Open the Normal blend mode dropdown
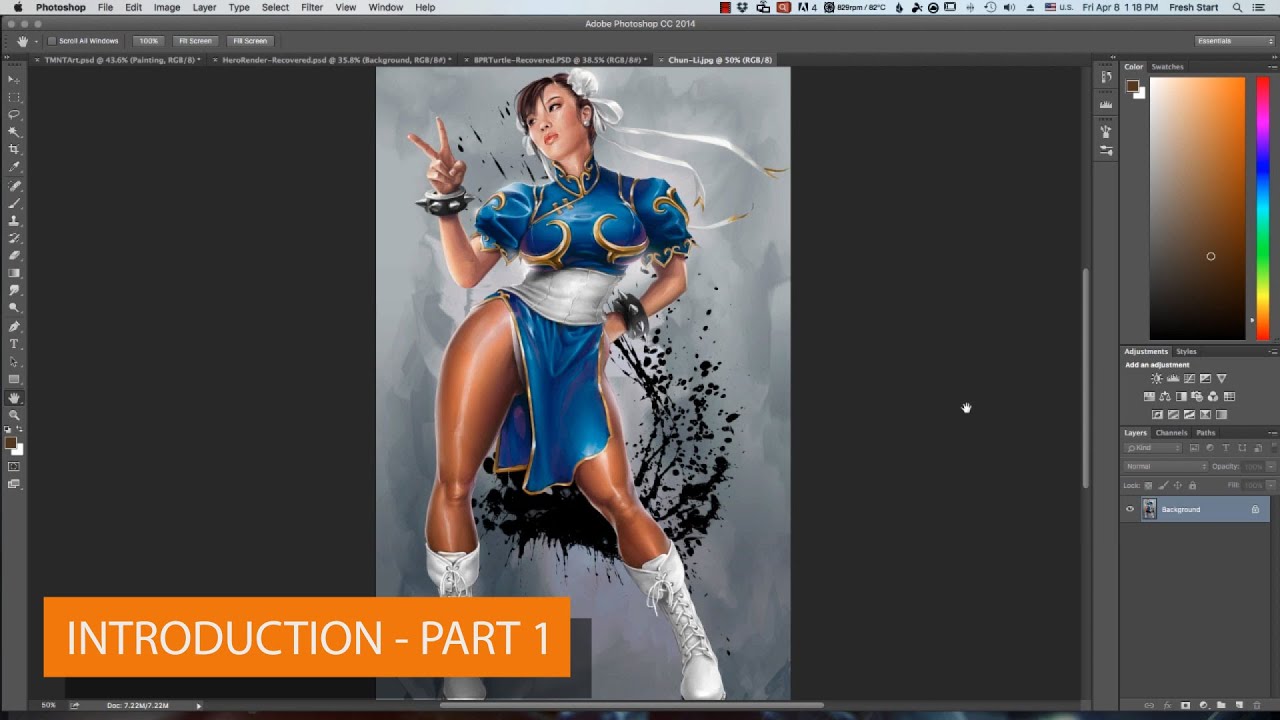This screenshot has width=1280, height=720. tap(1166, 467)
